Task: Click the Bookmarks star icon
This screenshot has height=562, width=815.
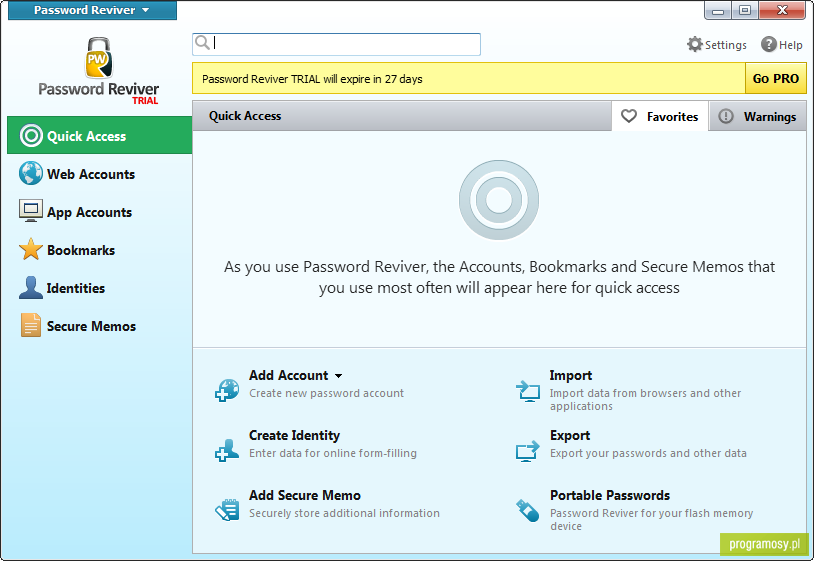Action: 31,249
